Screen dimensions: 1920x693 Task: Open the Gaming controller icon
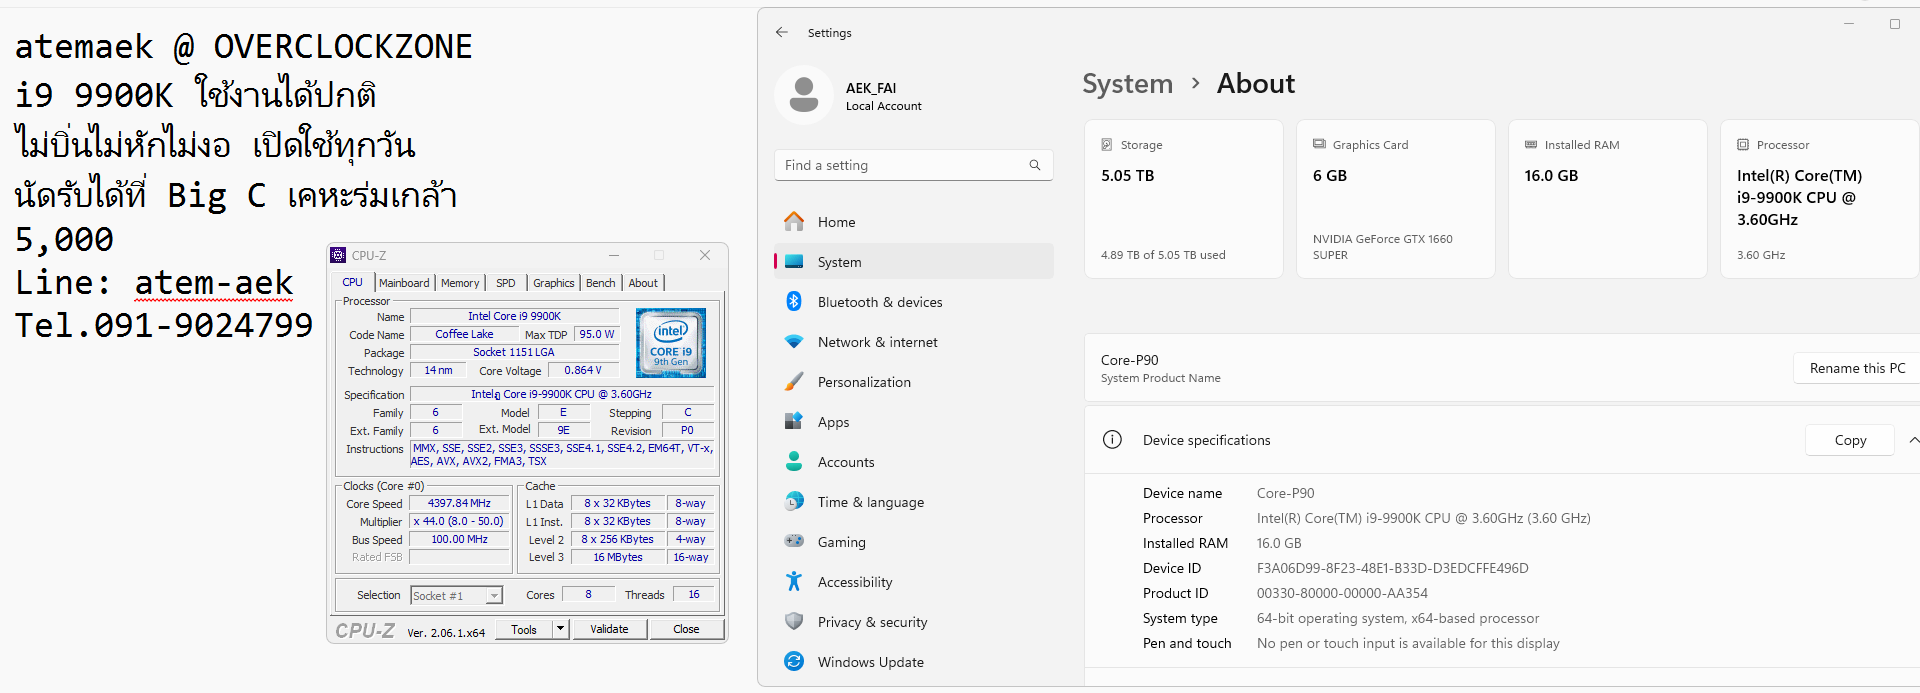[x=794, y=541]
